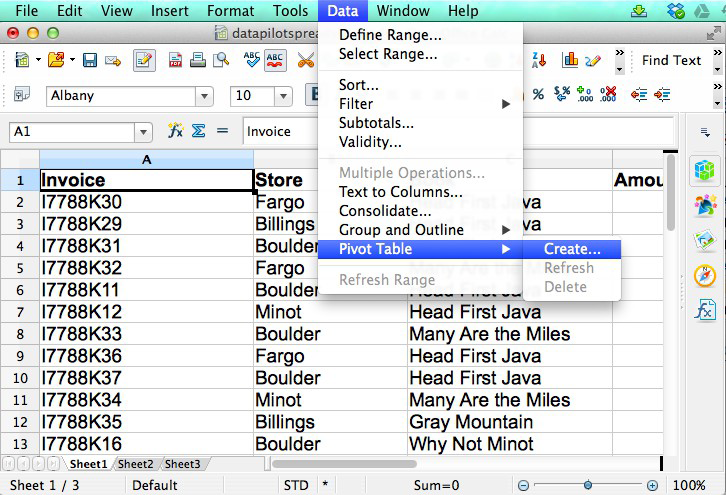Toggle STD selection mode in status bar
The image size is (726, 495).
tap(296, 485)
